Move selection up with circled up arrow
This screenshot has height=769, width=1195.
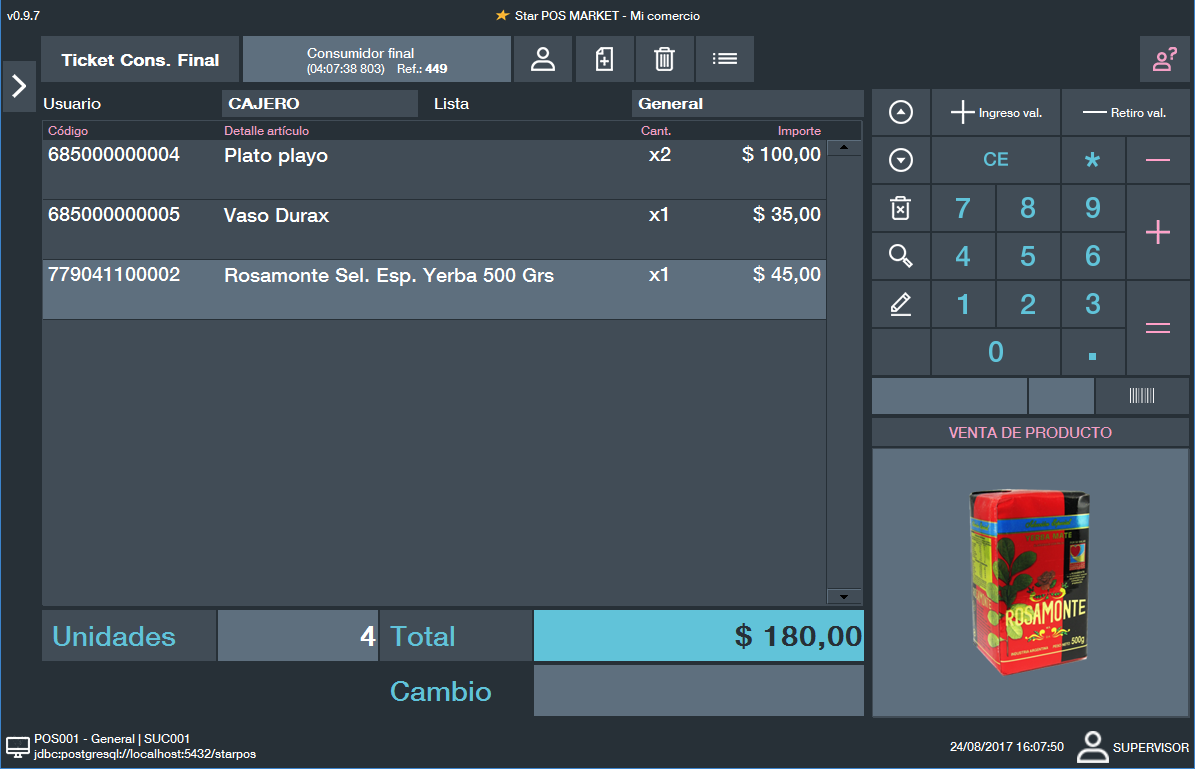tap(900, 113)
